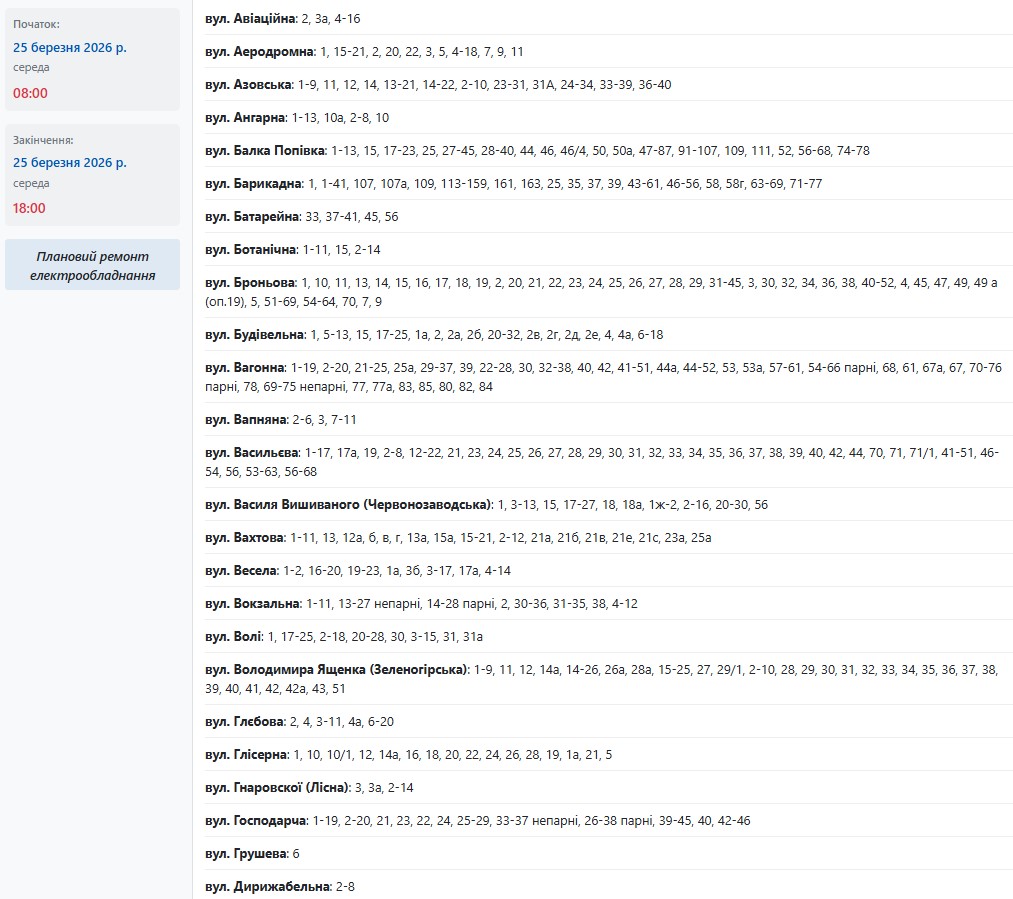The image size is (1013, 899).
Task: Click the end date under Закінчення
Action: click(x=70, y=162)
